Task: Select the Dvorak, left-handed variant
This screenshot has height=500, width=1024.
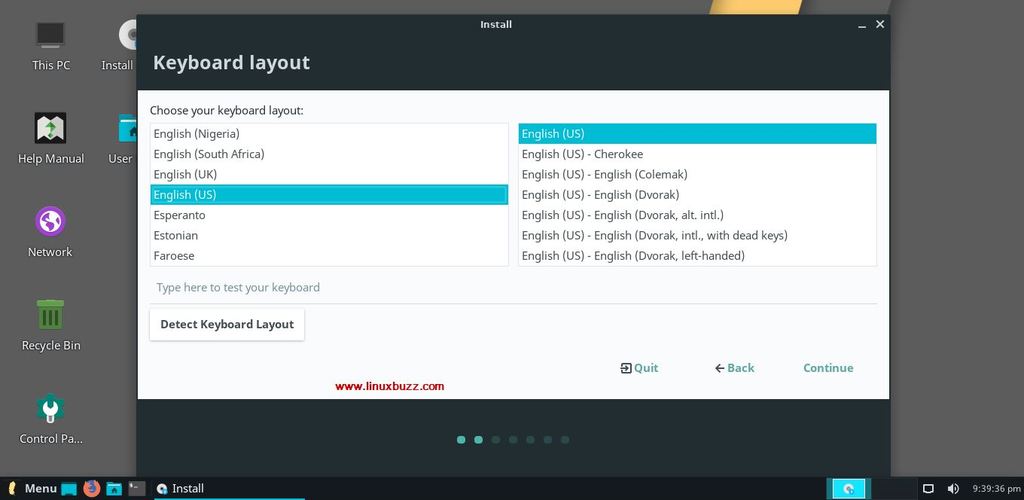Action: (x=697, y=255)
